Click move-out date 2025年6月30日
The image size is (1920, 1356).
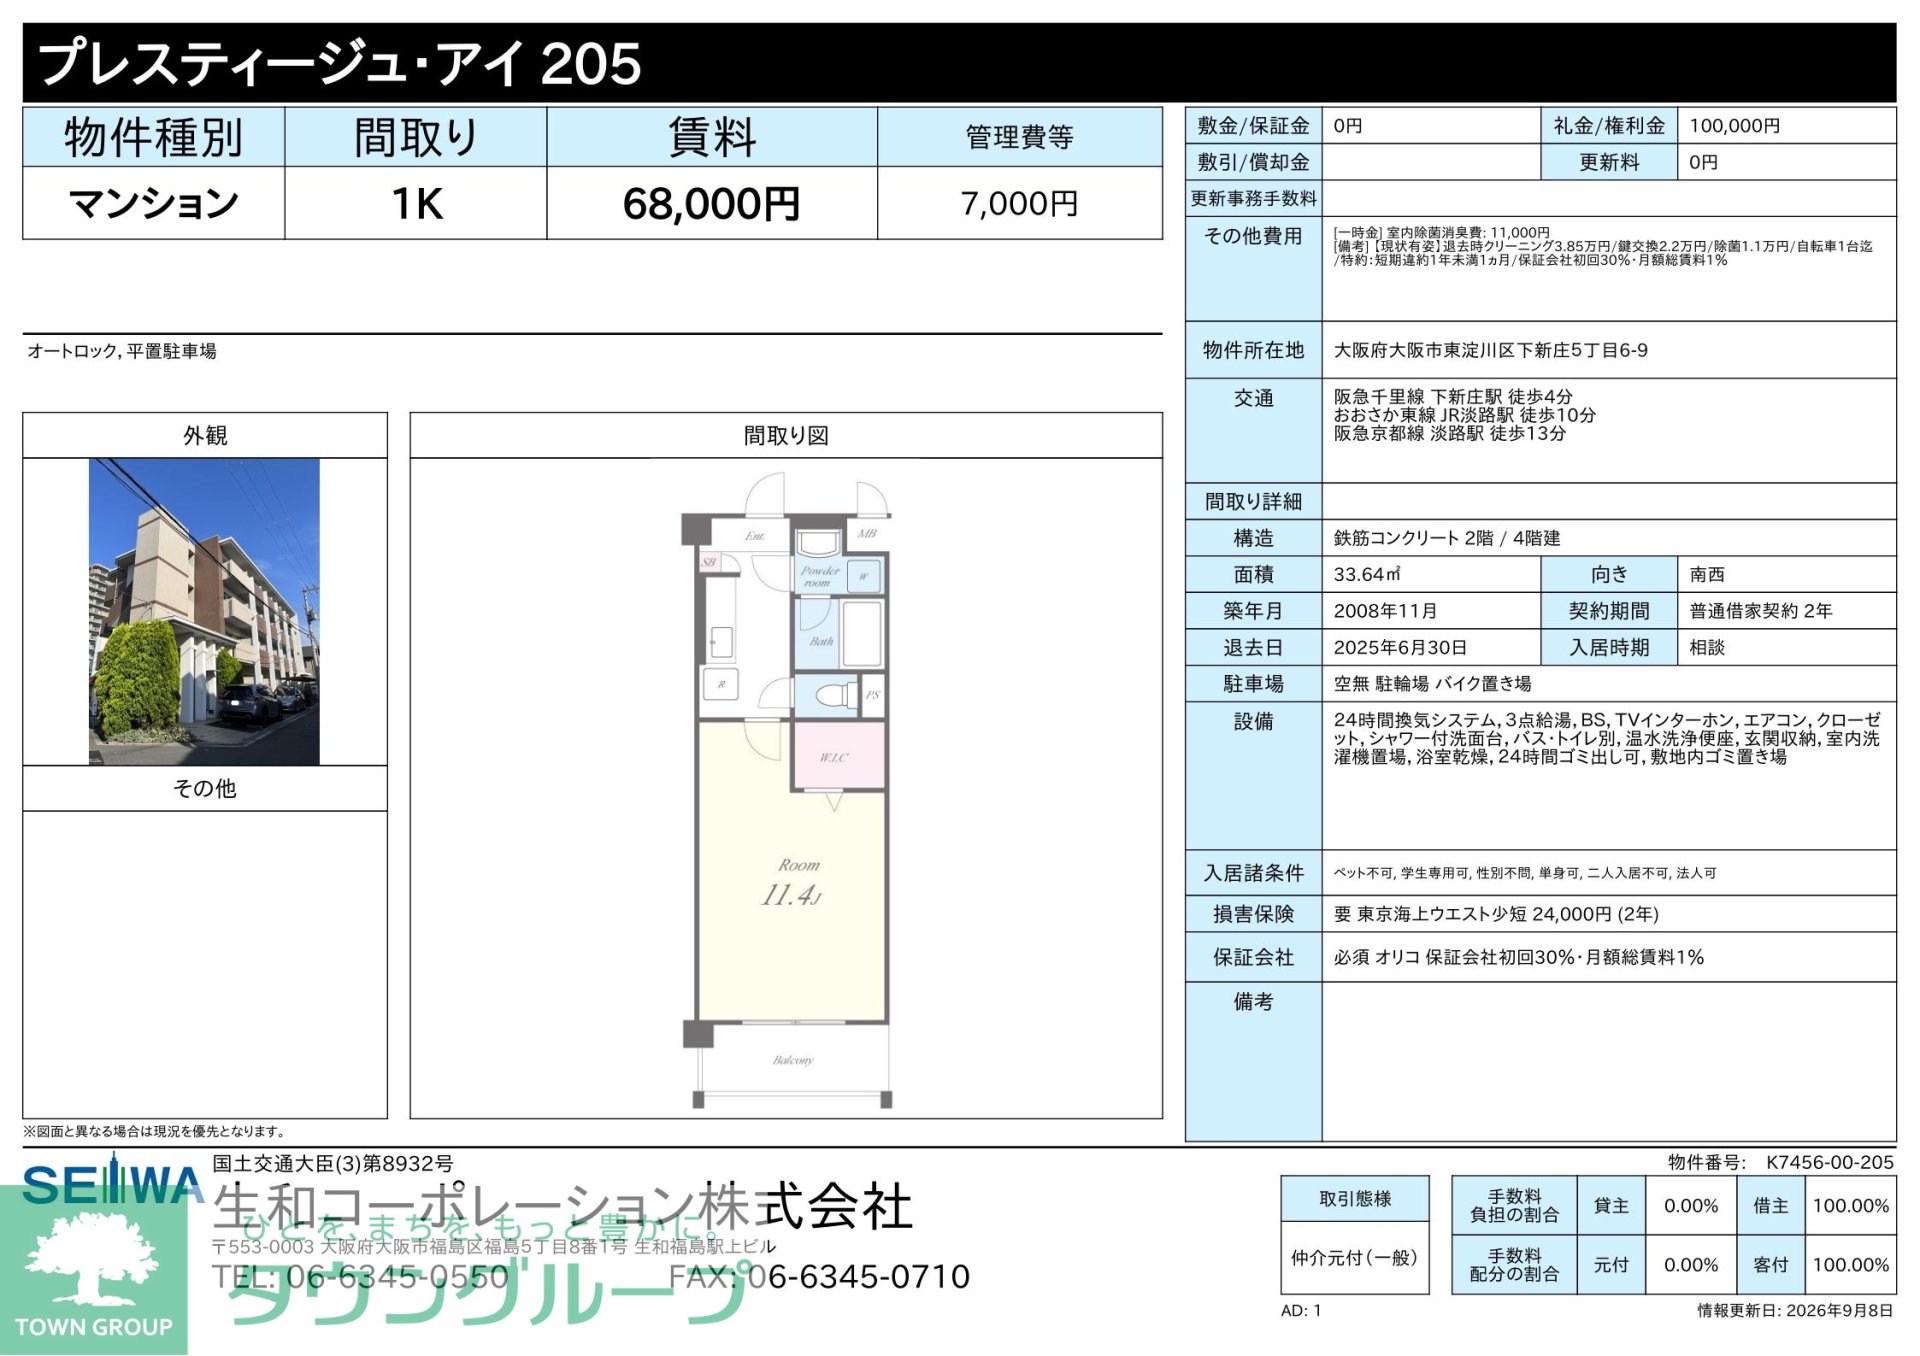(x=1400, y=647)
